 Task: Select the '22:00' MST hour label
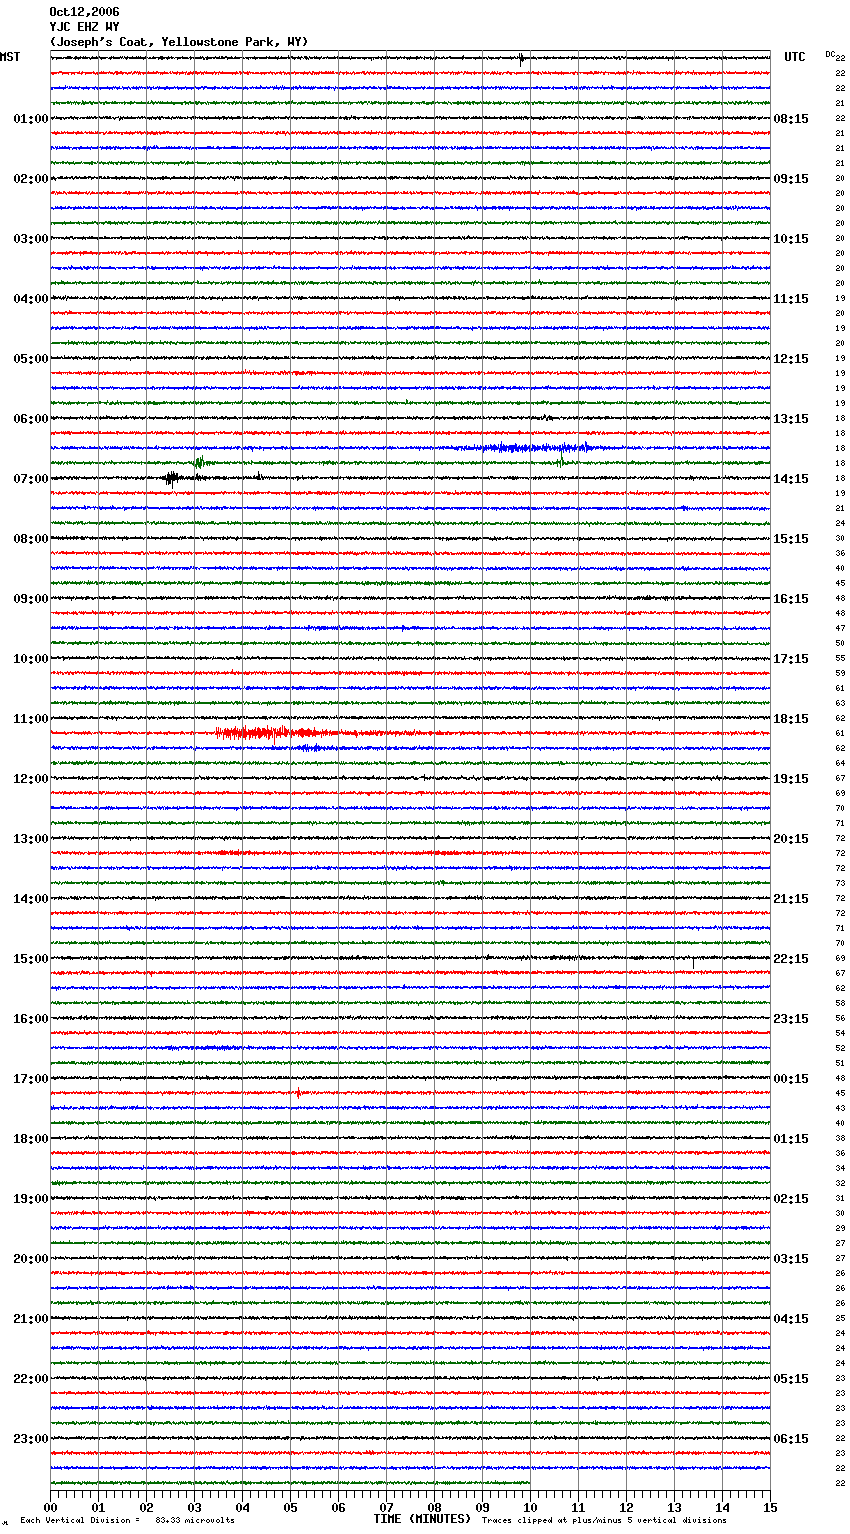(x=31, y=1379)
